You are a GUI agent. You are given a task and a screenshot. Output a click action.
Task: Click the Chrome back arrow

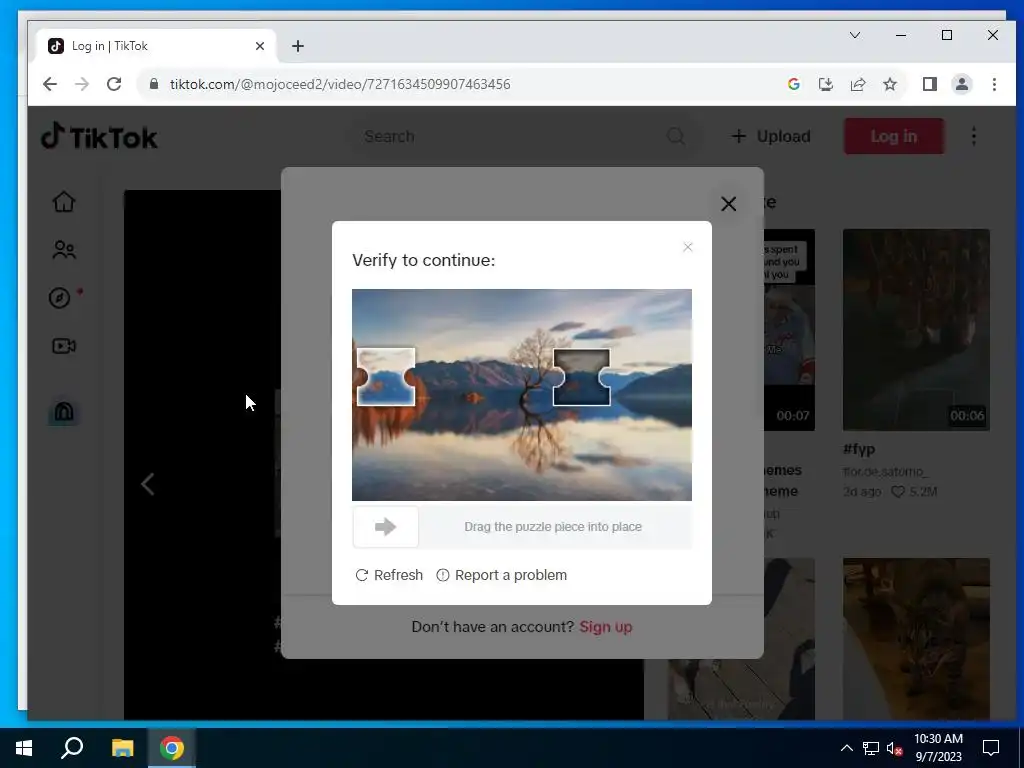point(50,84)
